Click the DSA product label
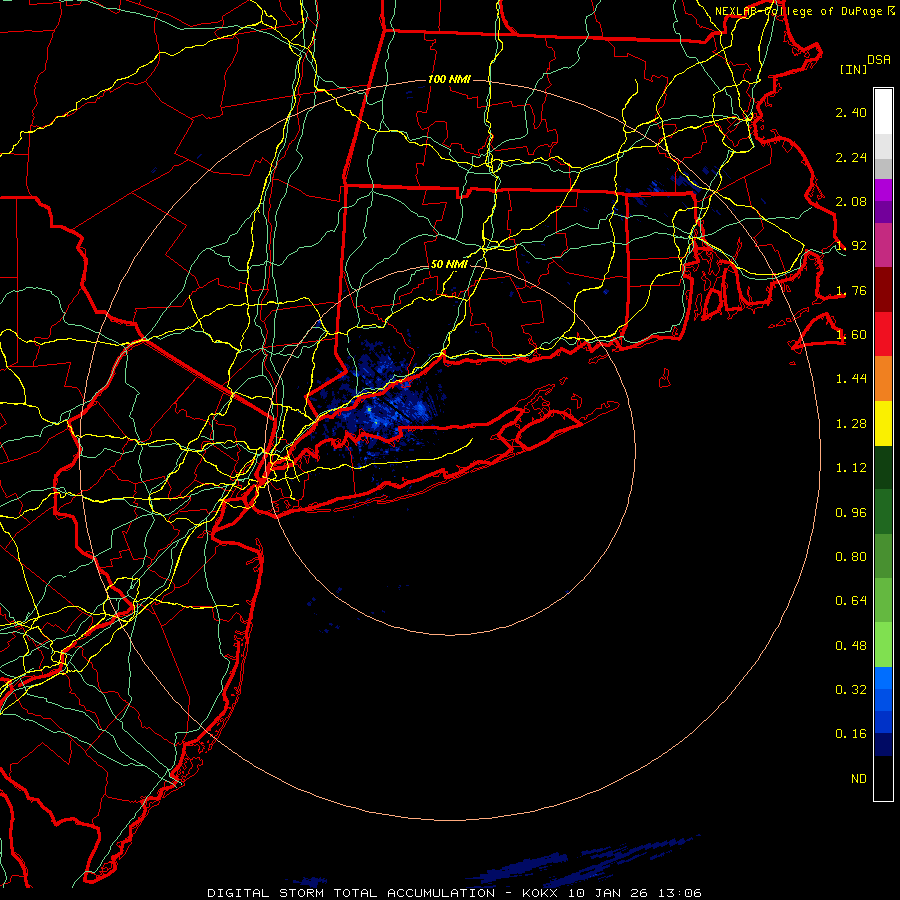Screen dimensions: 900x900 [x=879, y=60]
